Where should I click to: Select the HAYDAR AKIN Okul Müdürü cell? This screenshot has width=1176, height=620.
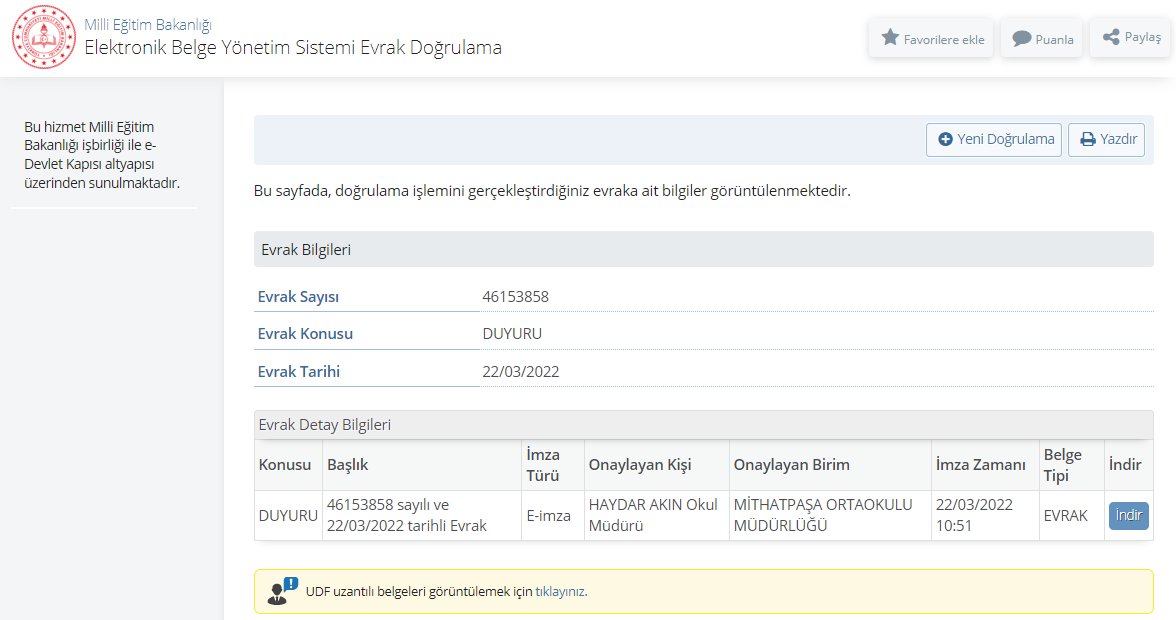(x=653, y=515)
